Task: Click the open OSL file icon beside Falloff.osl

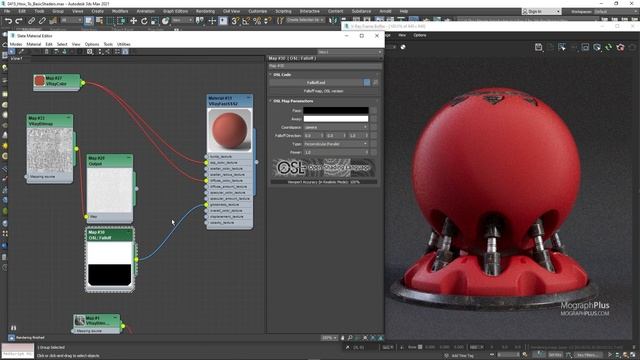Action: click(375, 82)
